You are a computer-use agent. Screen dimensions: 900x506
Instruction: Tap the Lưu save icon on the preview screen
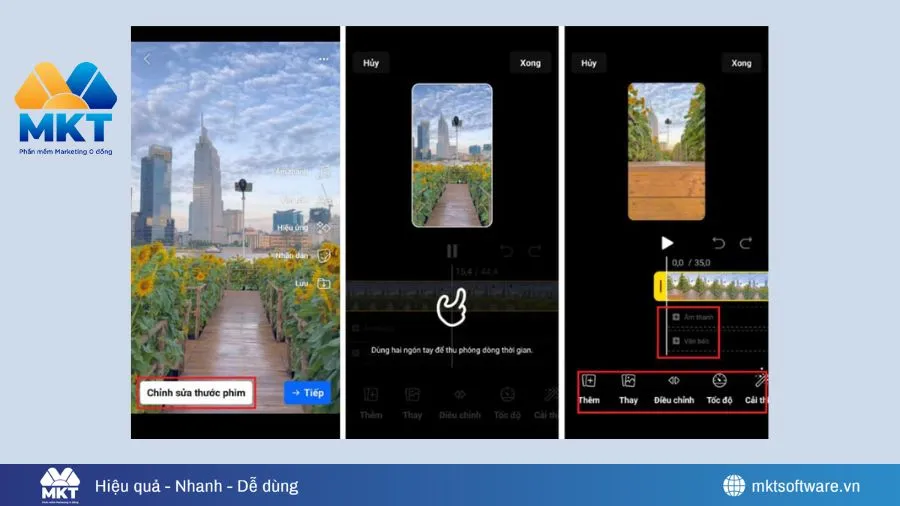324,283
